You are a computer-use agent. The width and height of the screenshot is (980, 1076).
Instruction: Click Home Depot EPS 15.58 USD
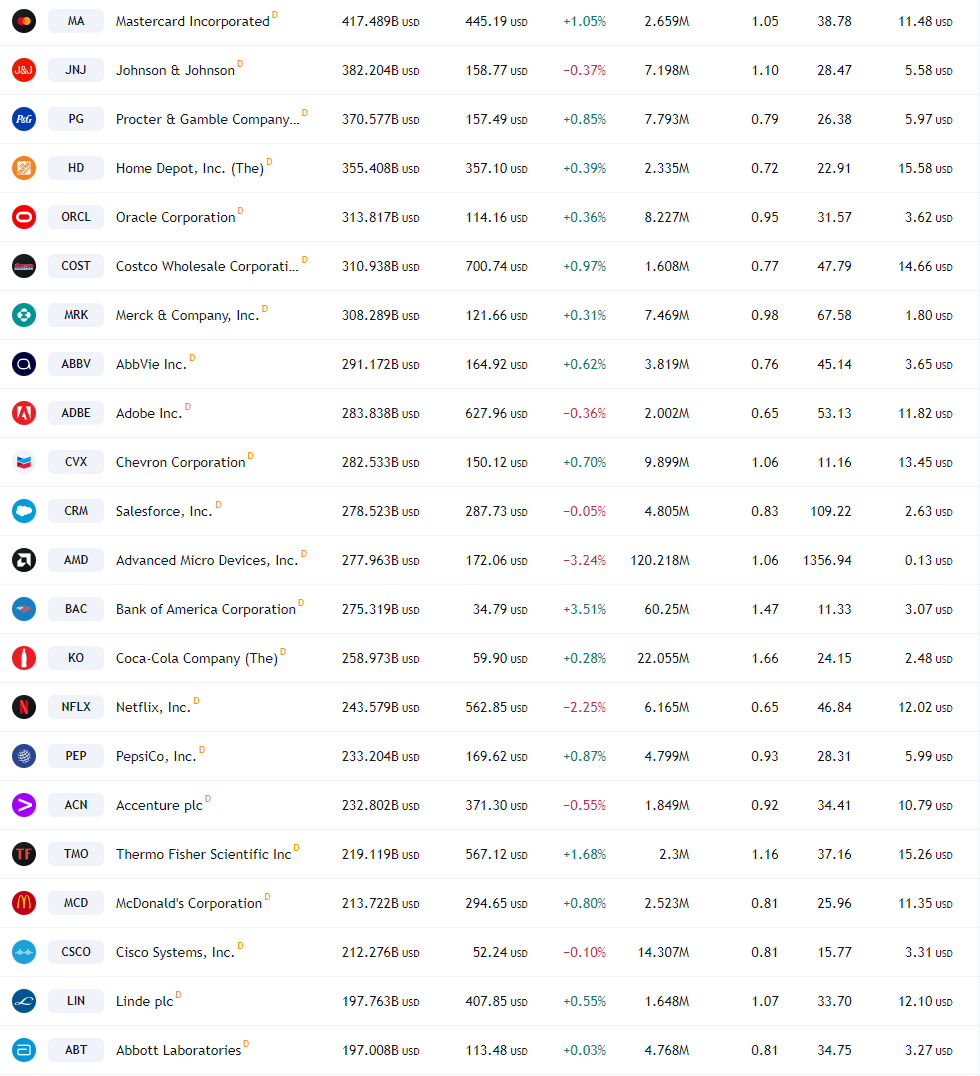point(925,168)
